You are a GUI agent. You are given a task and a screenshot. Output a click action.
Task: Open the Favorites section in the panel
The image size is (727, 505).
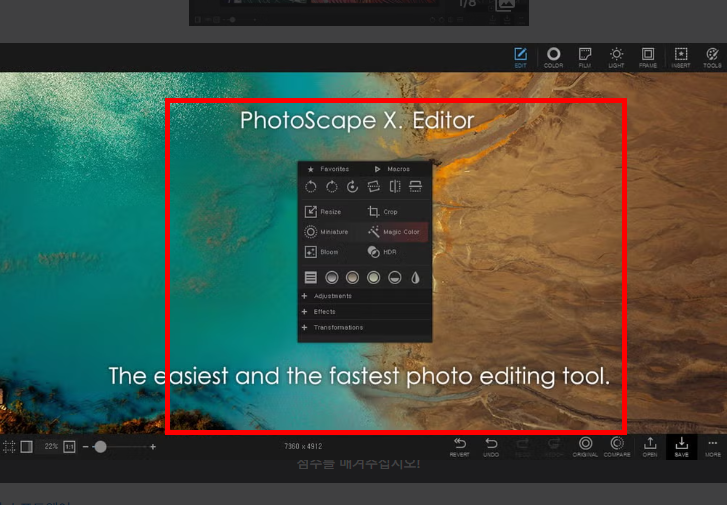328,169
